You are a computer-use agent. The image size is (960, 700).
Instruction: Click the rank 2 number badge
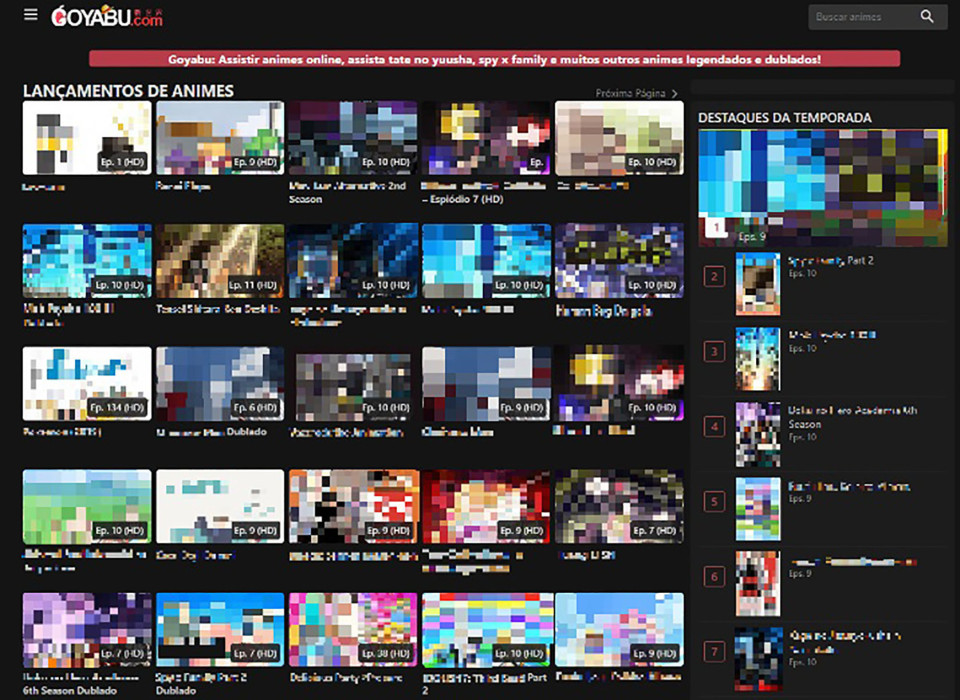[x=714, y=276]
